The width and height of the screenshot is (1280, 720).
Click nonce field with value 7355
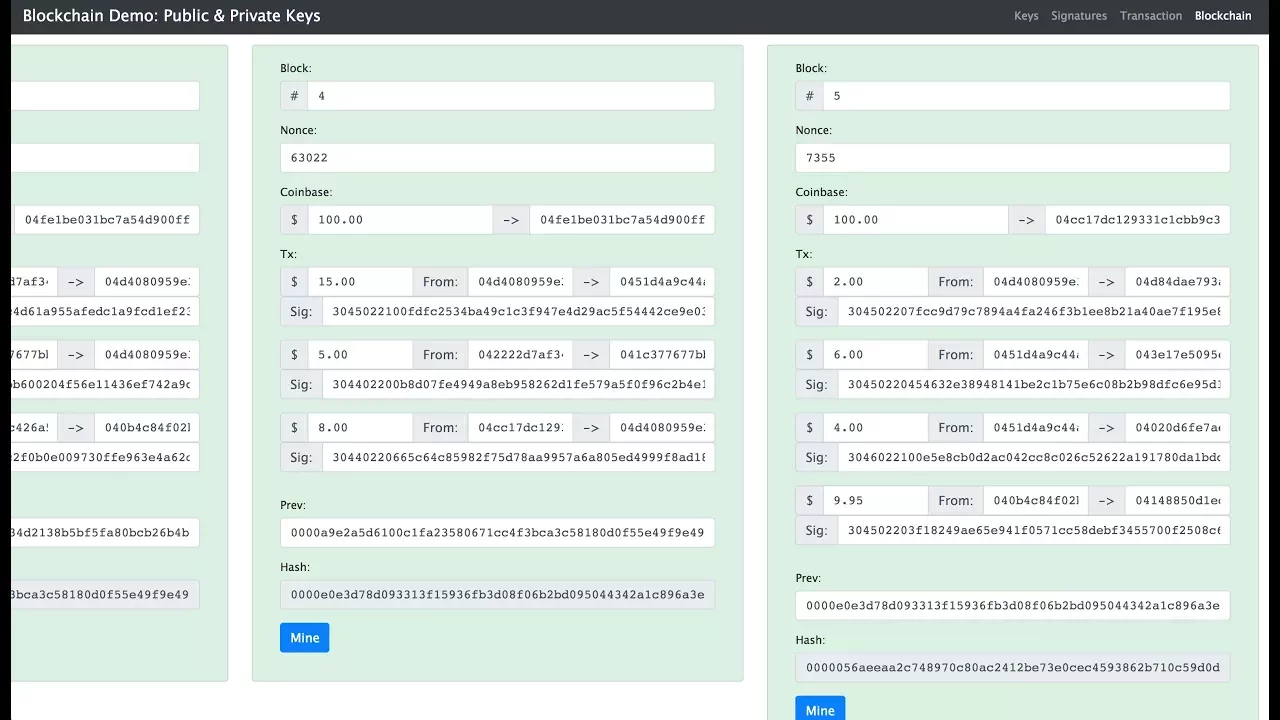[1012, 158]
